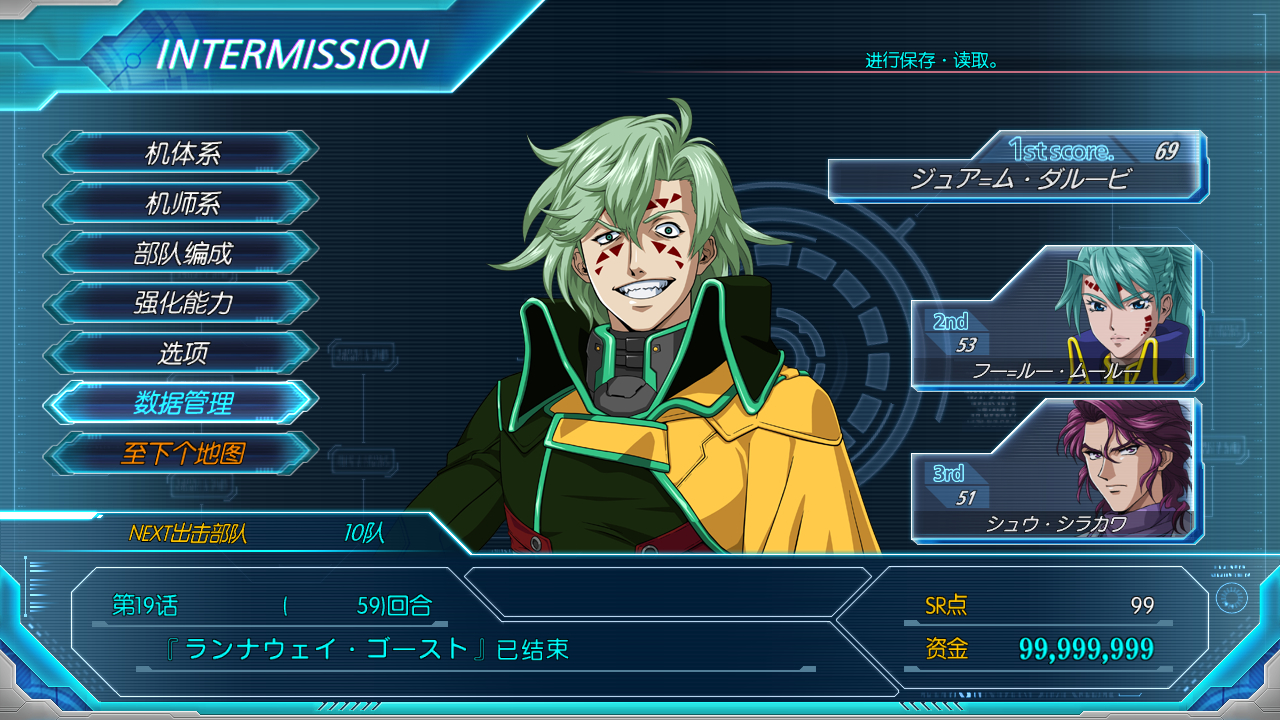Click the 2nd place pilot portrait
This screenshot has width=1280, height=720.
(x=1127, y=315)
